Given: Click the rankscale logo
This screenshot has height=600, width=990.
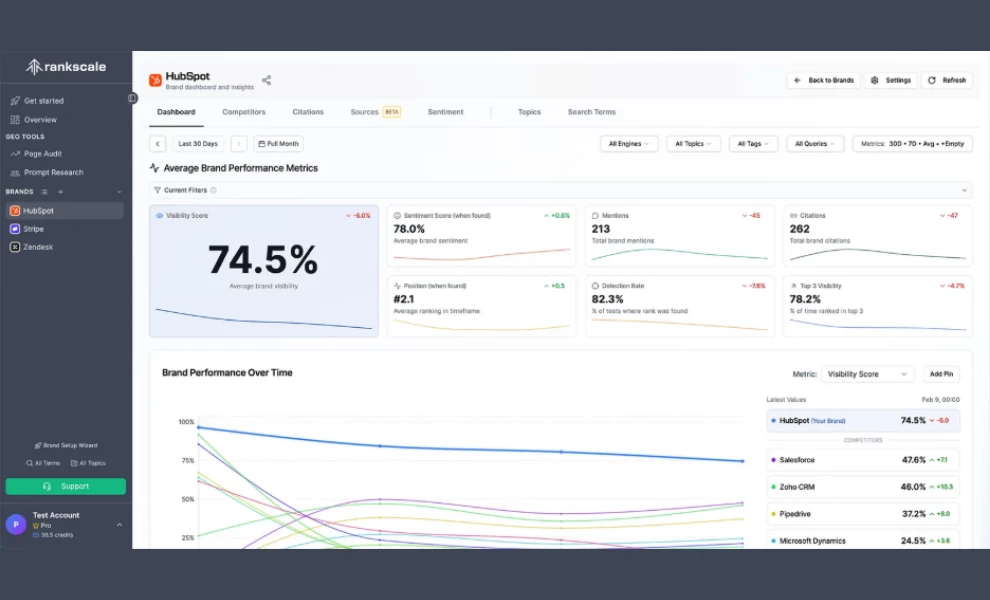Looking at the screenshot, I should (x=66, y=66).
